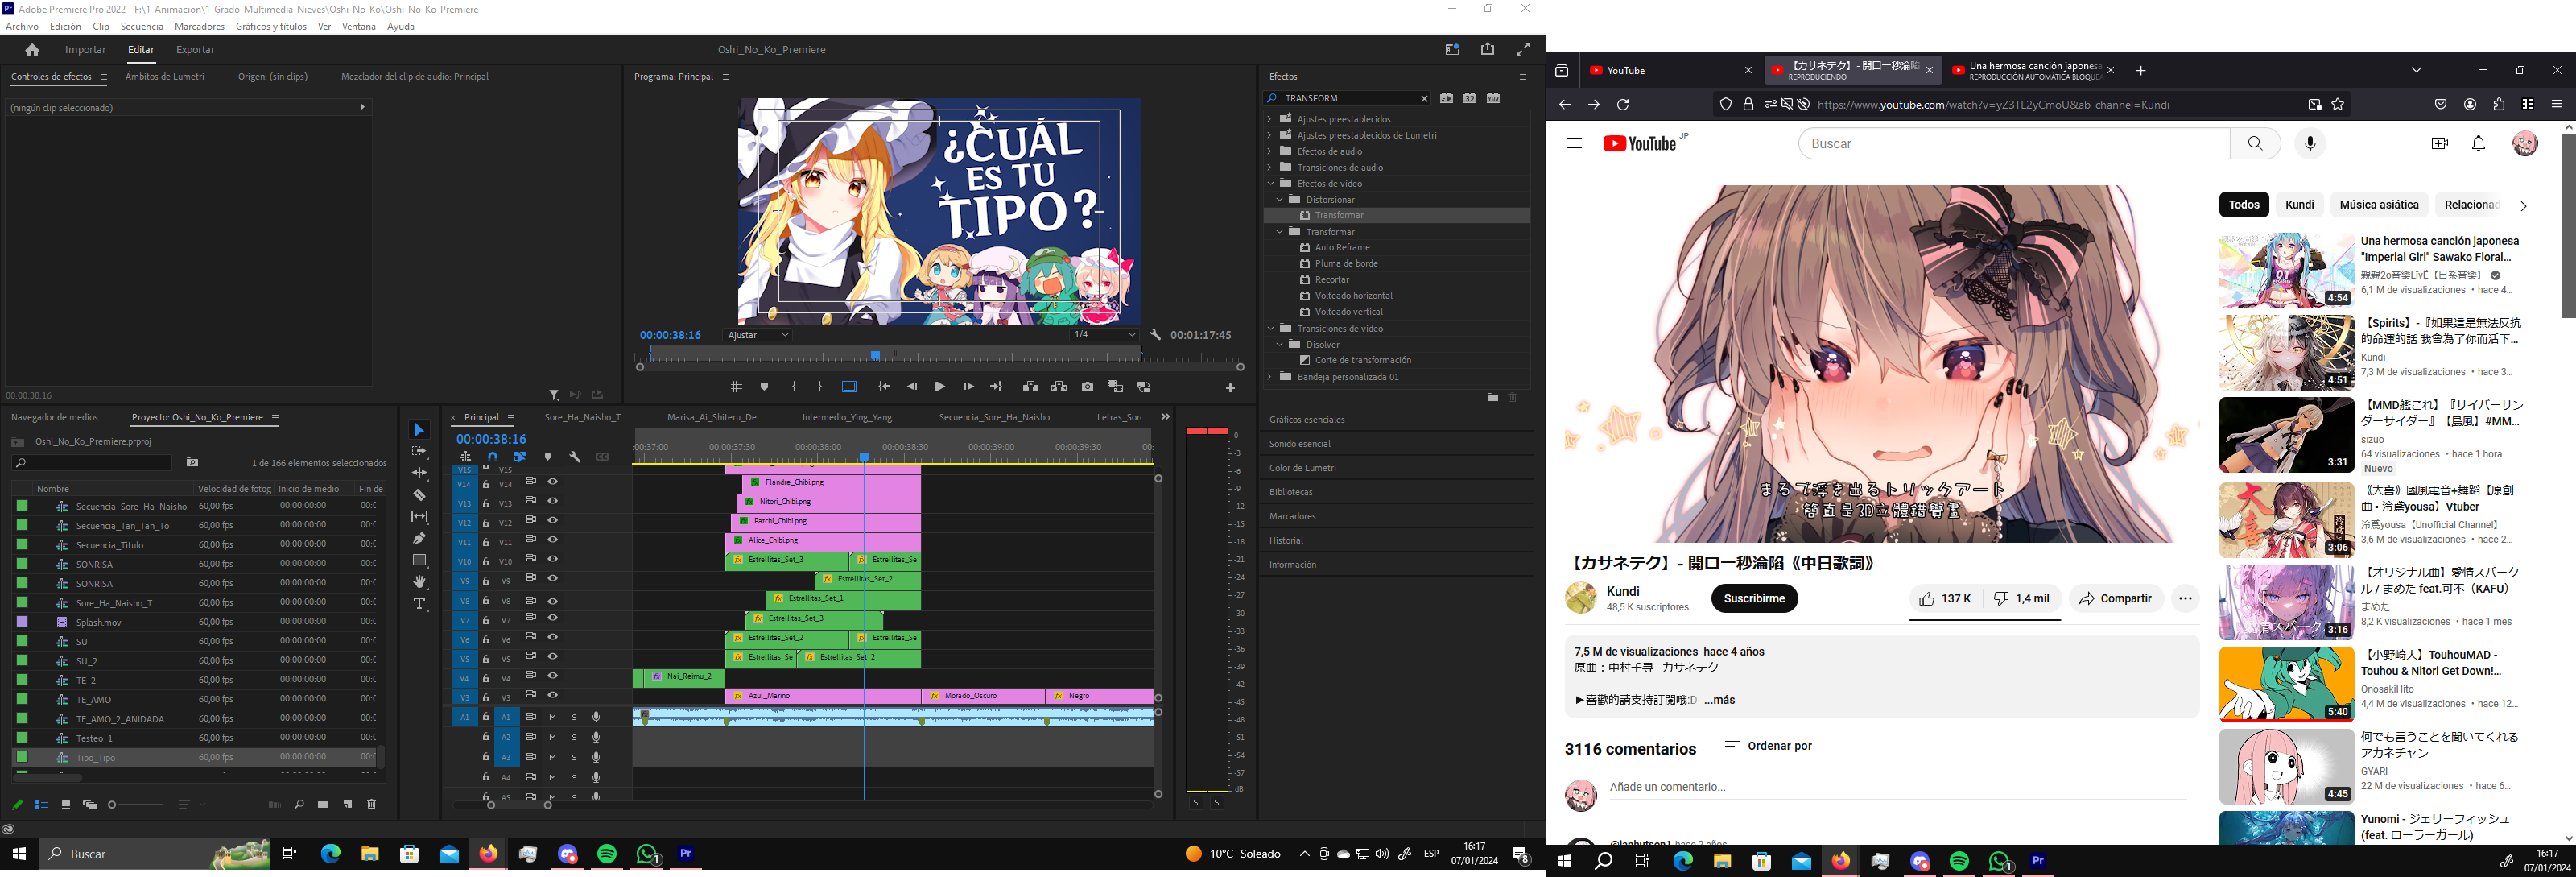This screenshot has width=2576, height=877.
Task: Click the Lift button in Program monitor
Action: [x=1030, y=387]
